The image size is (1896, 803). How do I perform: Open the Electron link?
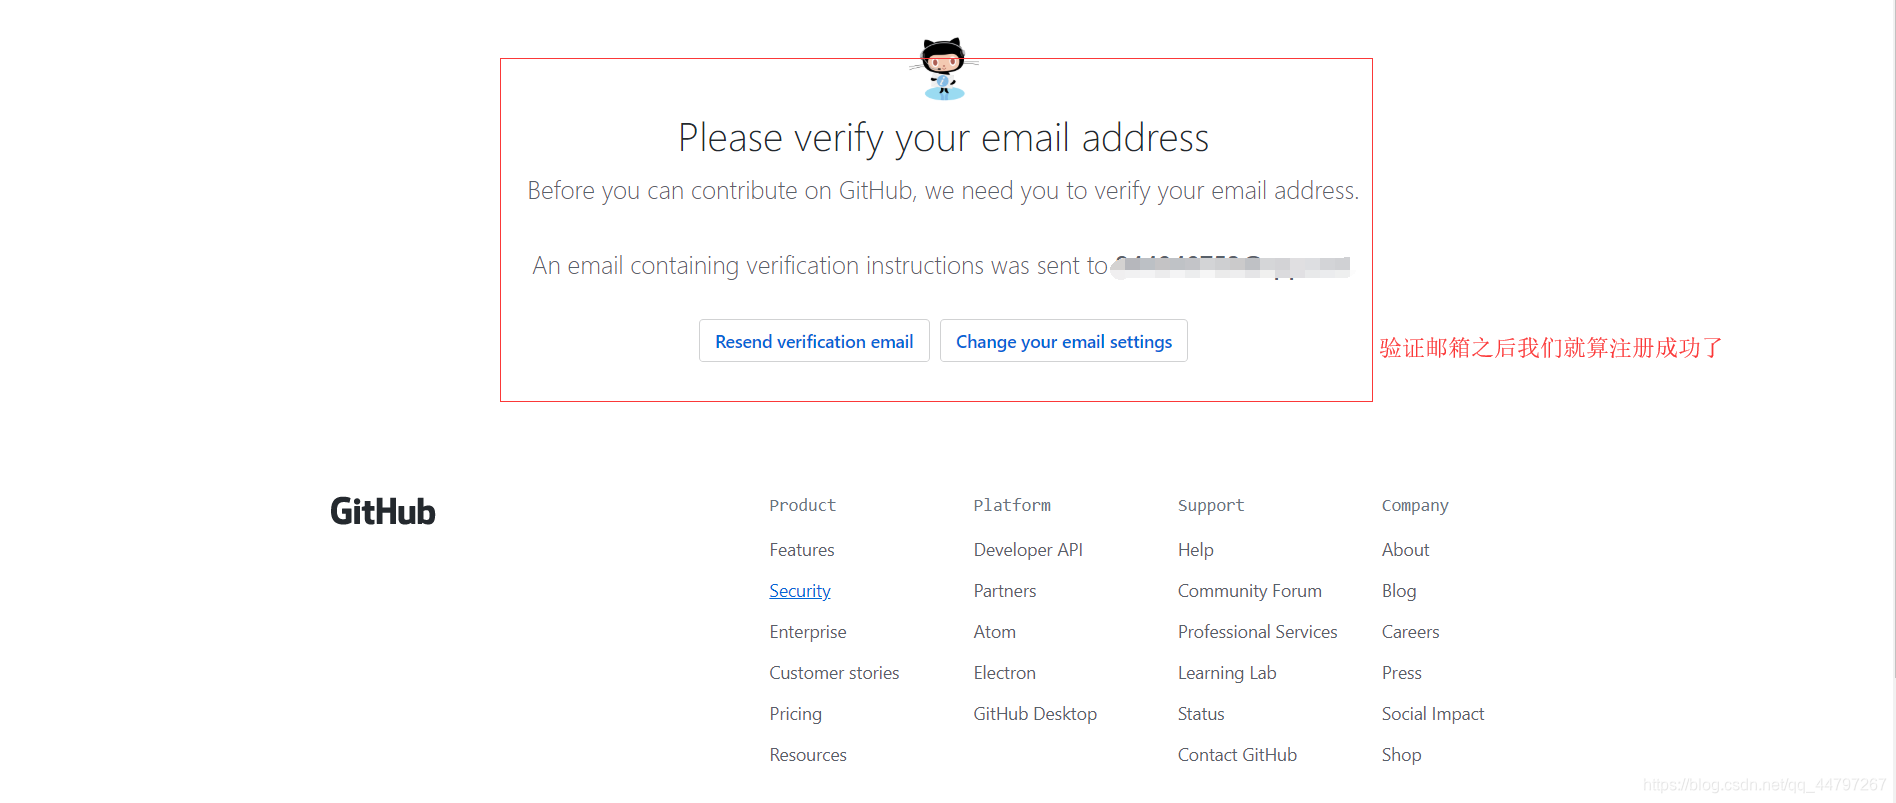click(x=1005, y=673)
